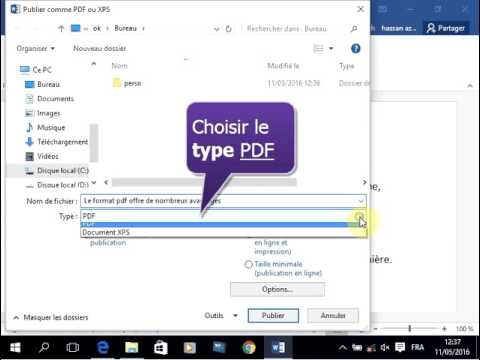Open the address history dropdown
The height and width of the screenshot is (360, 480).
point(217,29)
